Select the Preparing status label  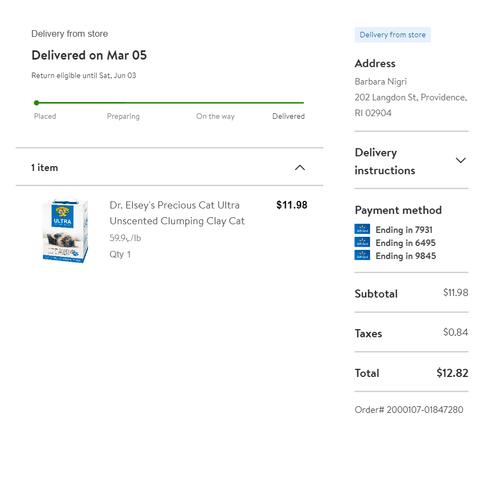click(x=123, y=116)
